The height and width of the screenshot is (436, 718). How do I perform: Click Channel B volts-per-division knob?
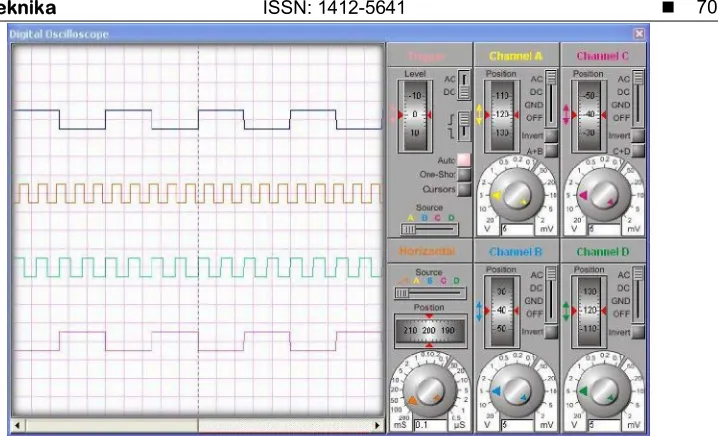517,391
